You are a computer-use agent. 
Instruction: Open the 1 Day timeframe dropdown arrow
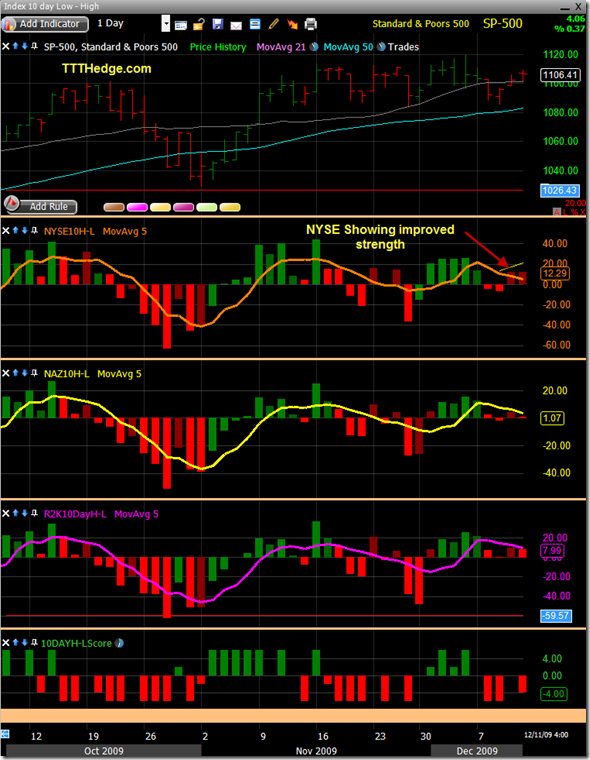(x=166, y=23)
